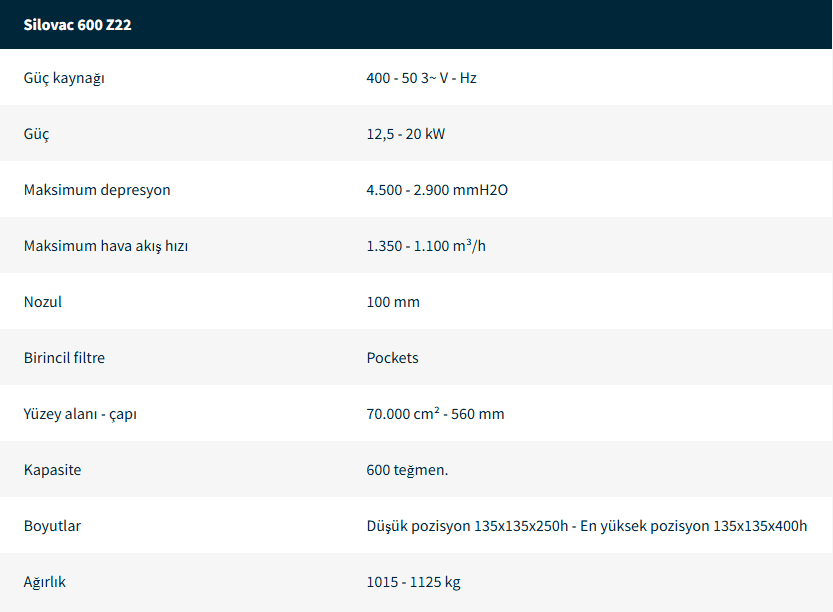833x612 pixels.
Task: Click the Nozul label
Action: (42, 302)
